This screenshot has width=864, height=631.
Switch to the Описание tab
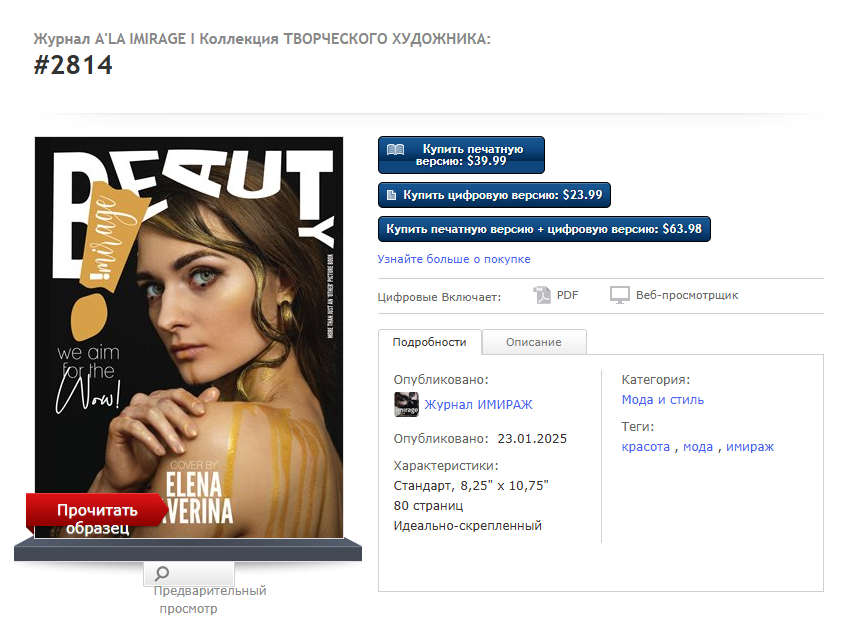(x=534, y=342)
